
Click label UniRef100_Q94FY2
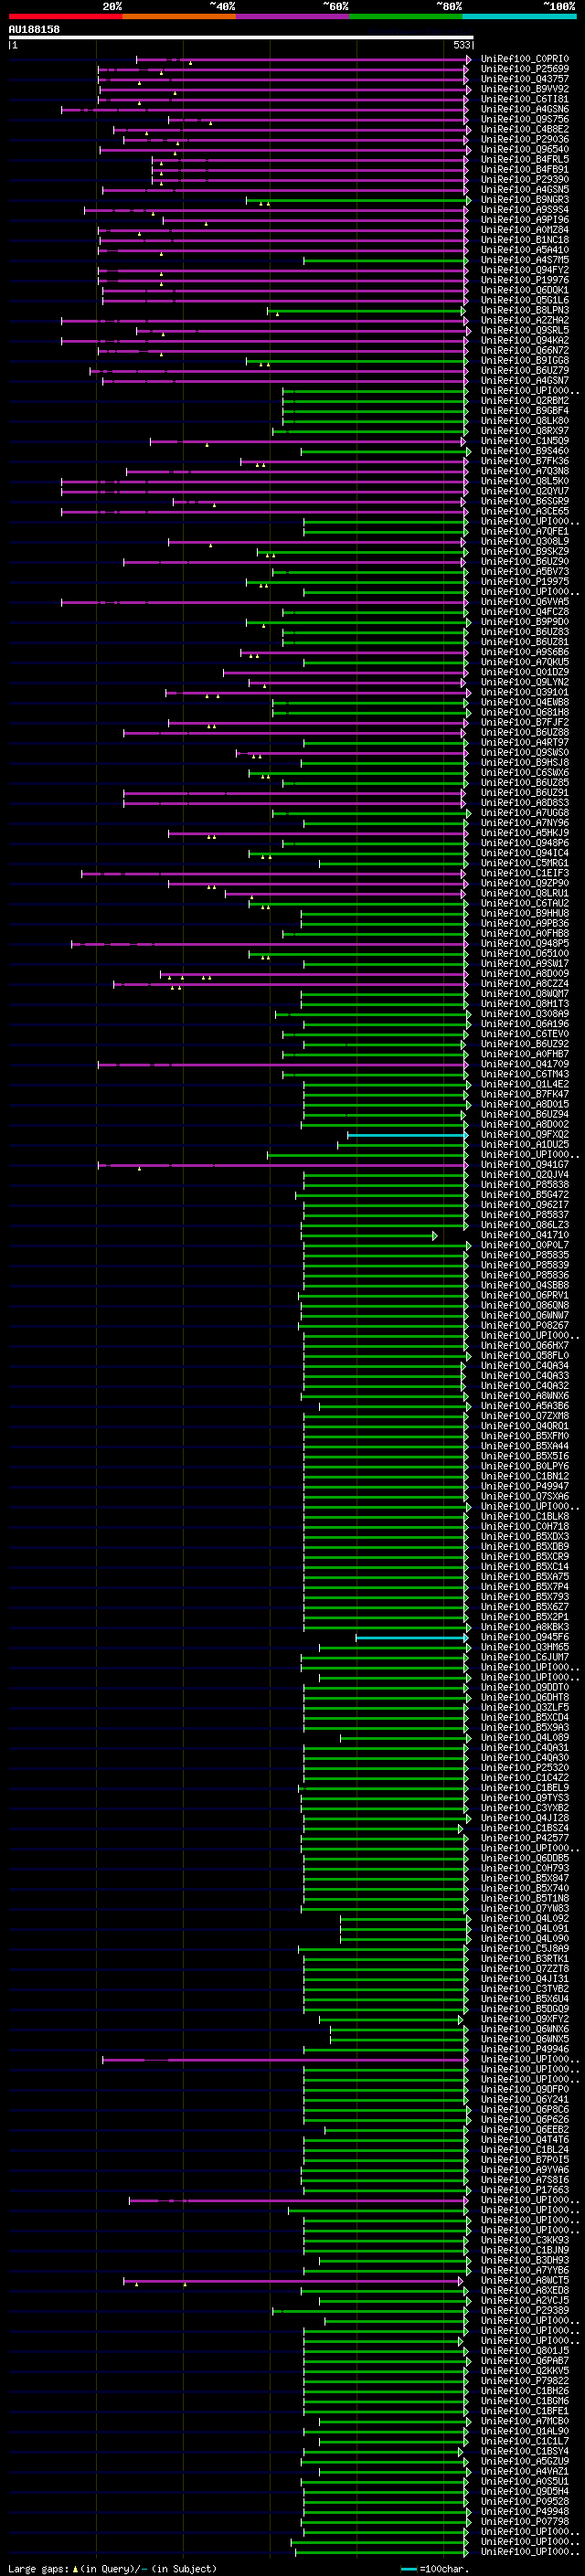524,270
